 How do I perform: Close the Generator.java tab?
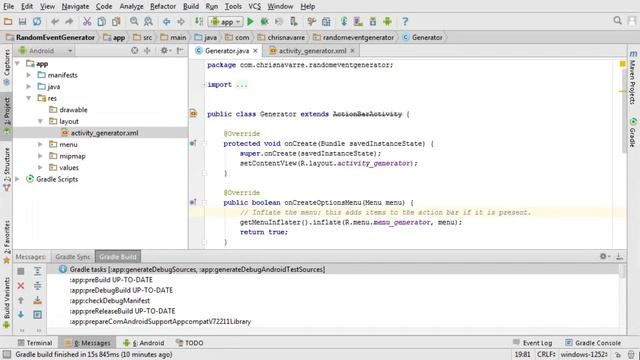pyautogui.click(x=255, y=51)
